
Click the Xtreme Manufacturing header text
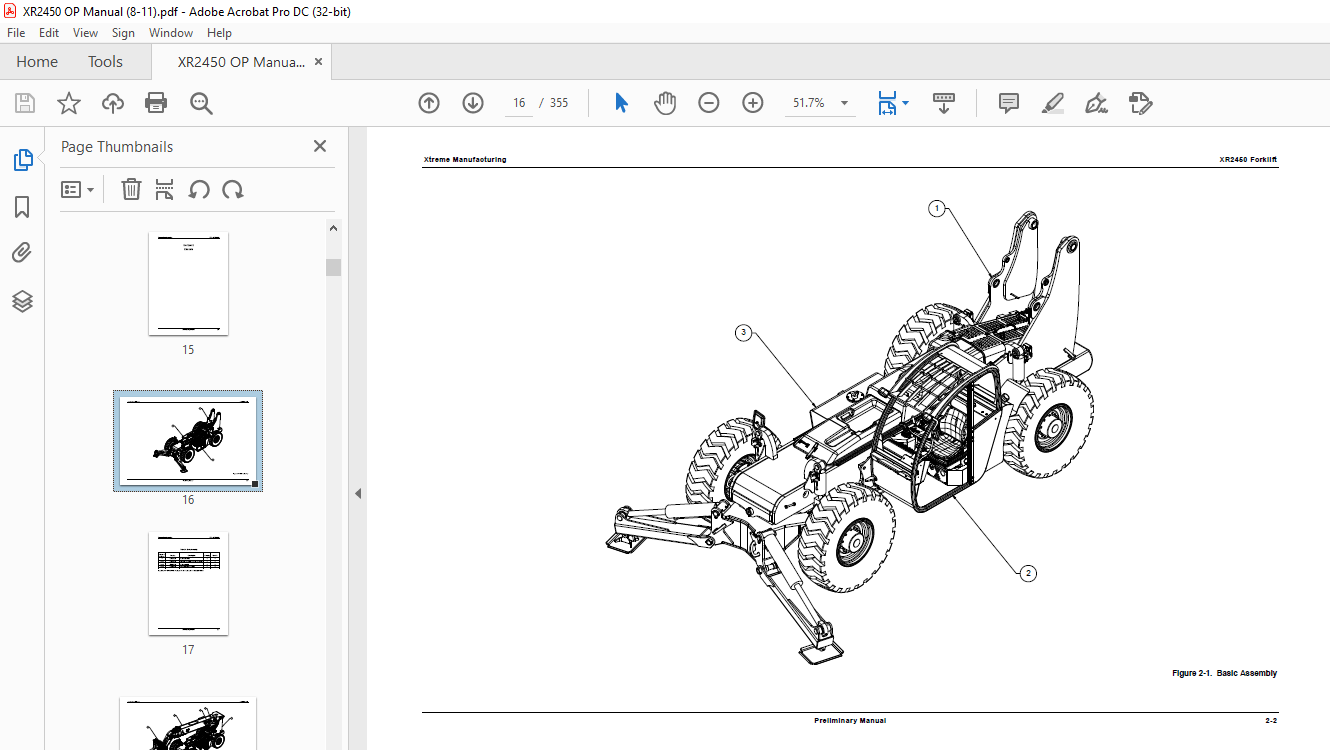465,160
